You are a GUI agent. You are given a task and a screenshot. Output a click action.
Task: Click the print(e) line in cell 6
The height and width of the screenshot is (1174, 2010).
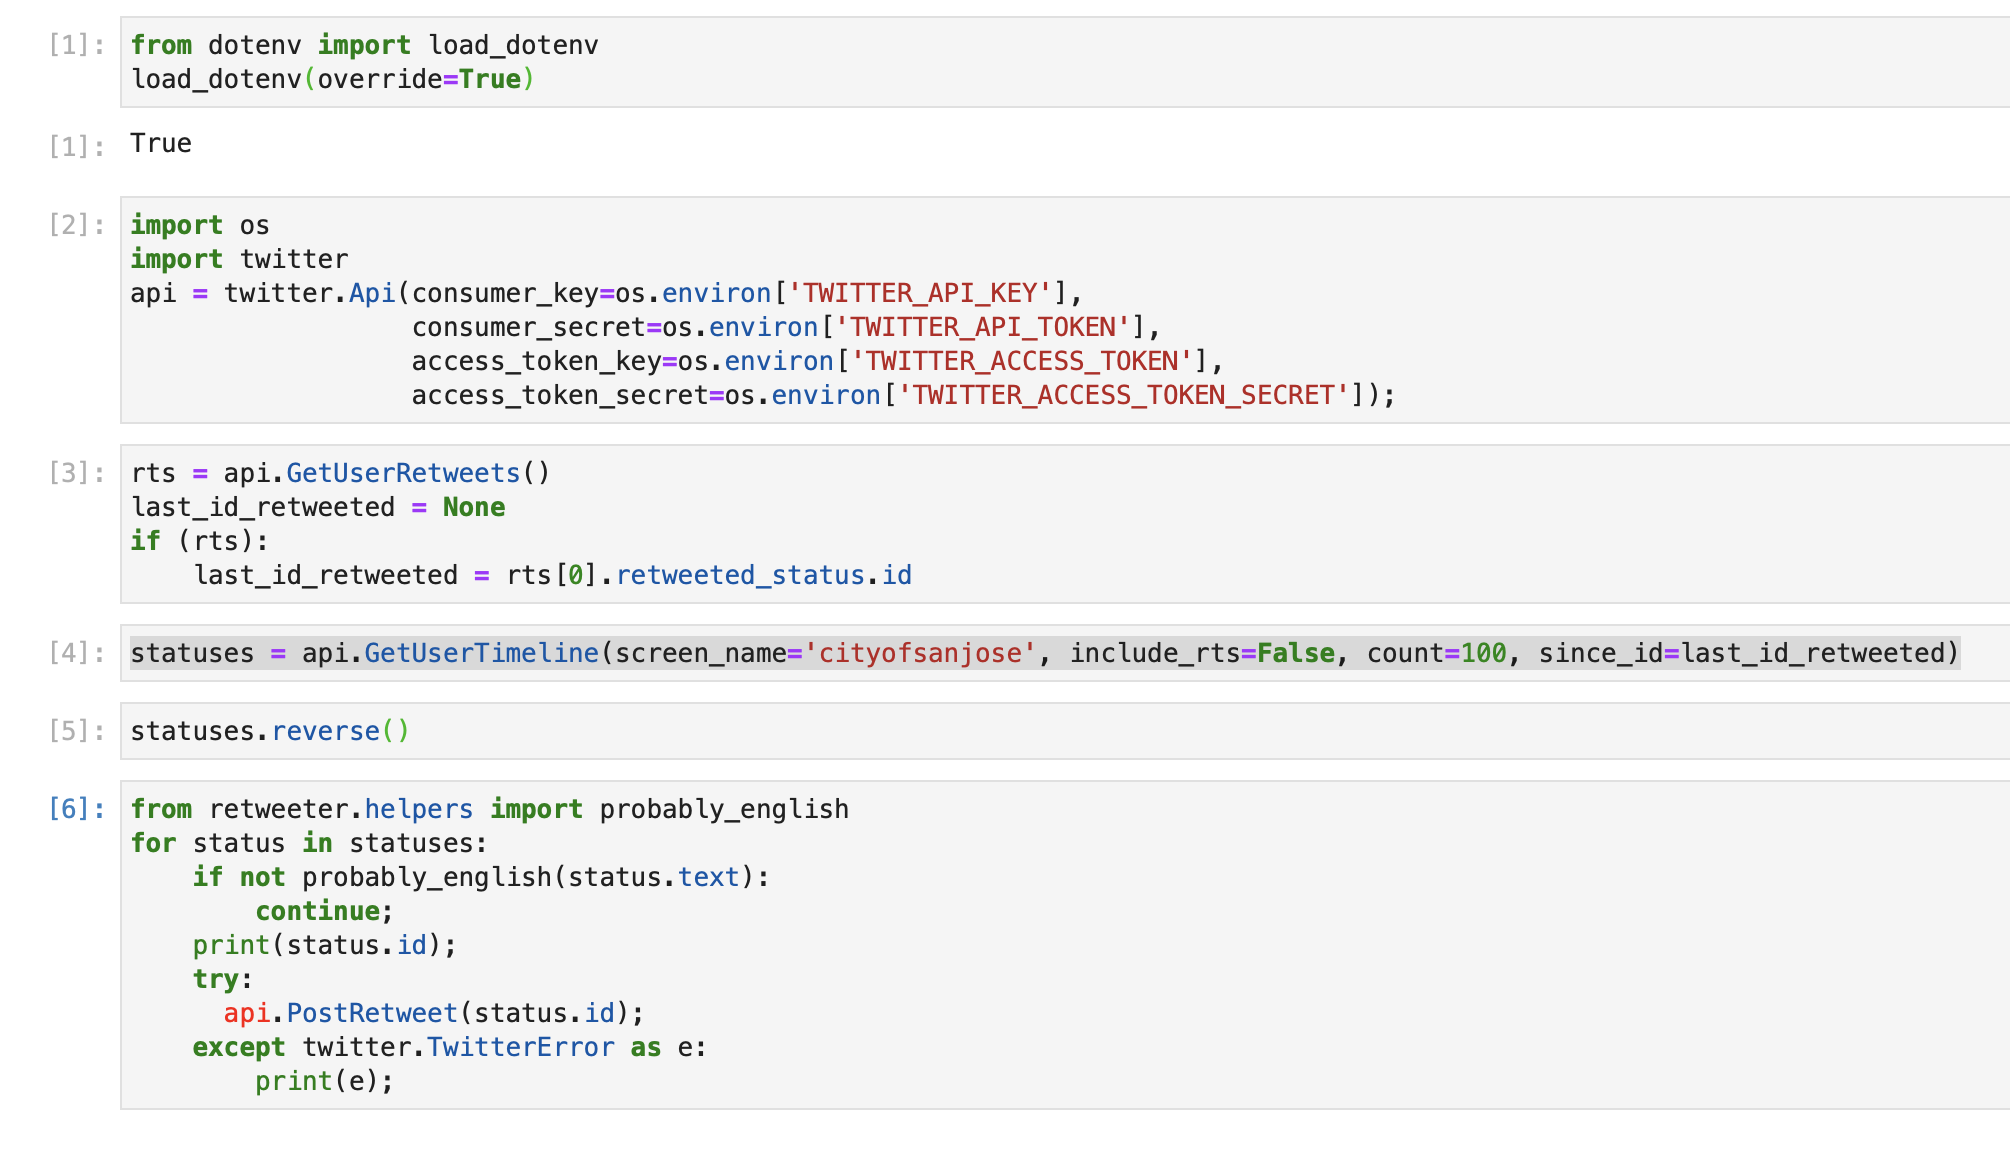pos(324,1081)
